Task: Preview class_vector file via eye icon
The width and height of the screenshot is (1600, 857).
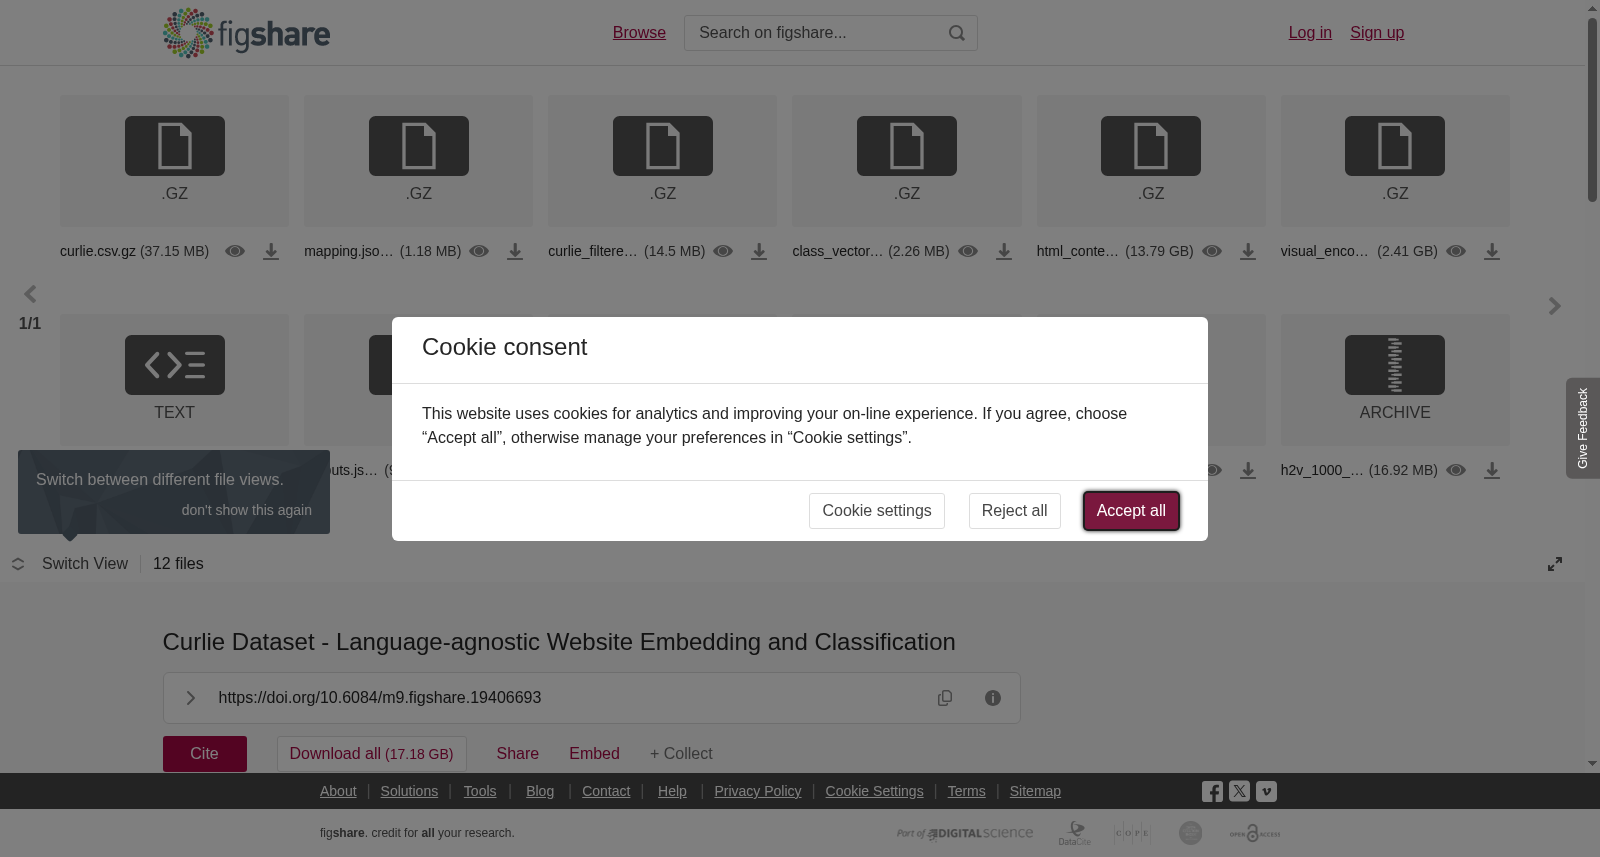Action: pyautogui.click(x=968, y=251)
